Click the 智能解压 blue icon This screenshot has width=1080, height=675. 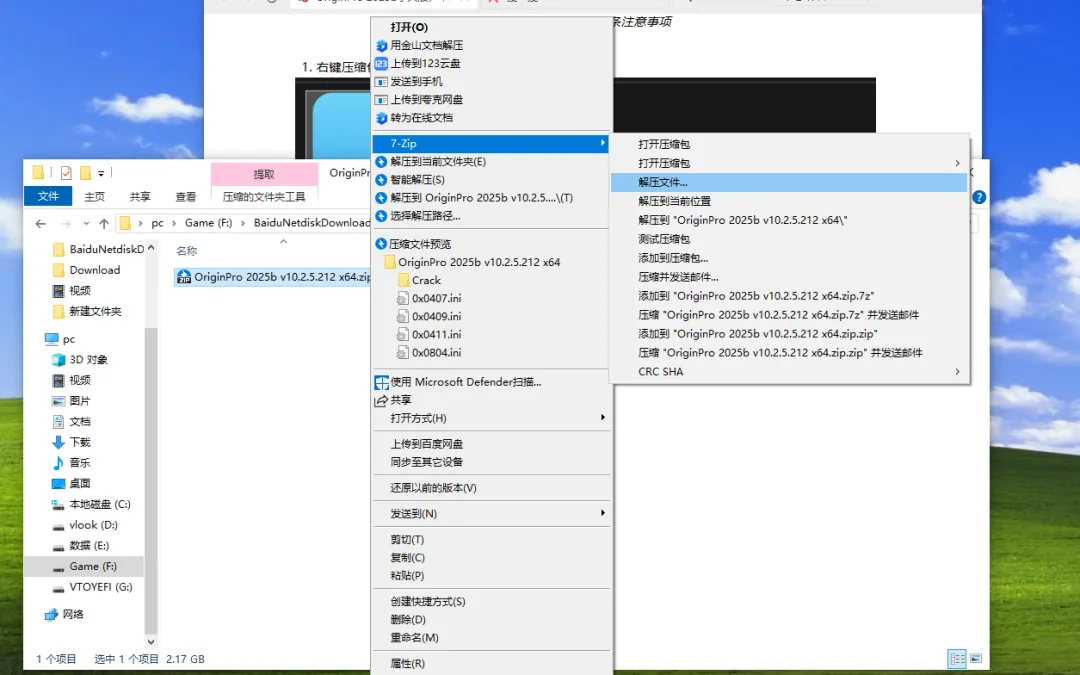click(x=381, y=180)
